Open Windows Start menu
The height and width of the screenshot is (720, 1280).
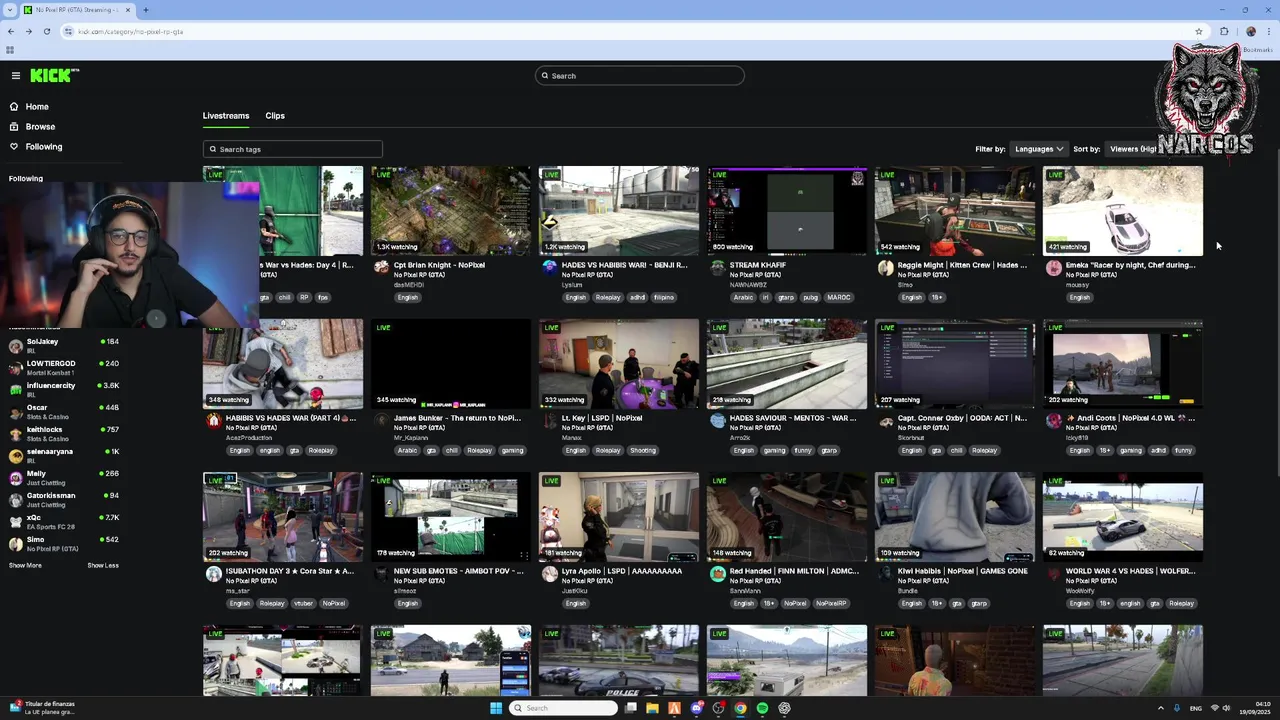(x=496, y=708)
